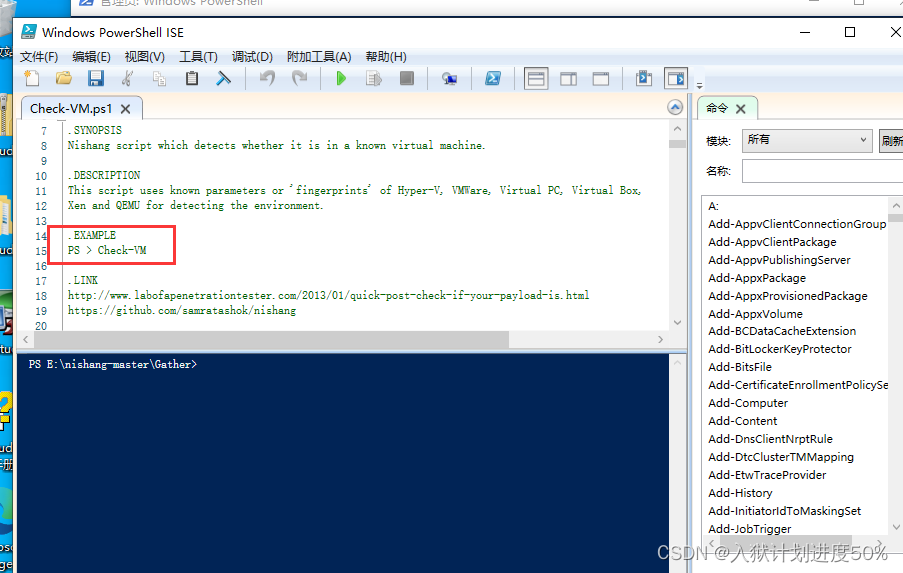Create a new script file
The width and height of the screenshot is (903, 573).
[32, 78]
